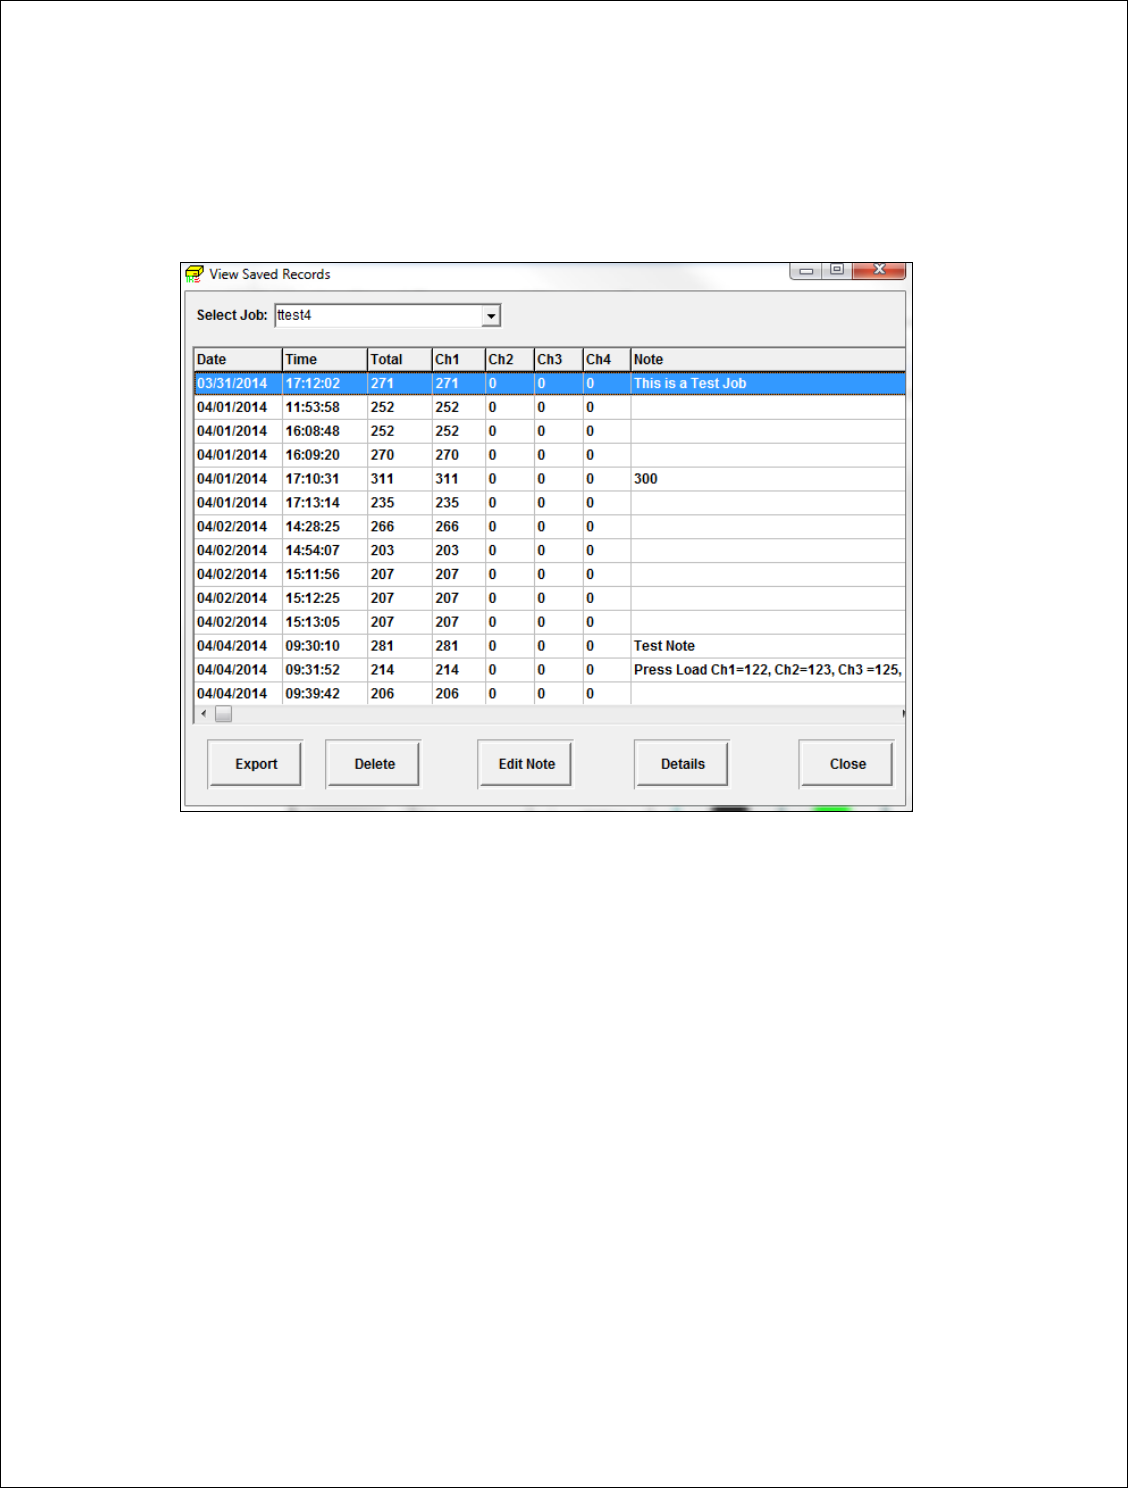1128x1488 pixels.
Task: Click the Total value 281
Action: point(382,646)
